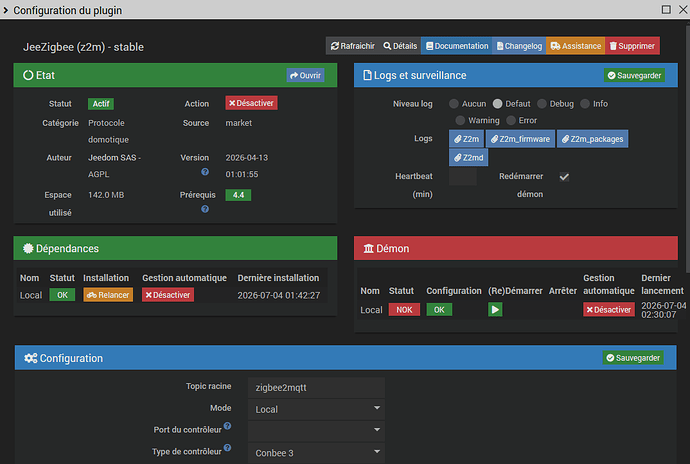
Task: Click the Rafraichir refresh button
Action: [352, 46]
